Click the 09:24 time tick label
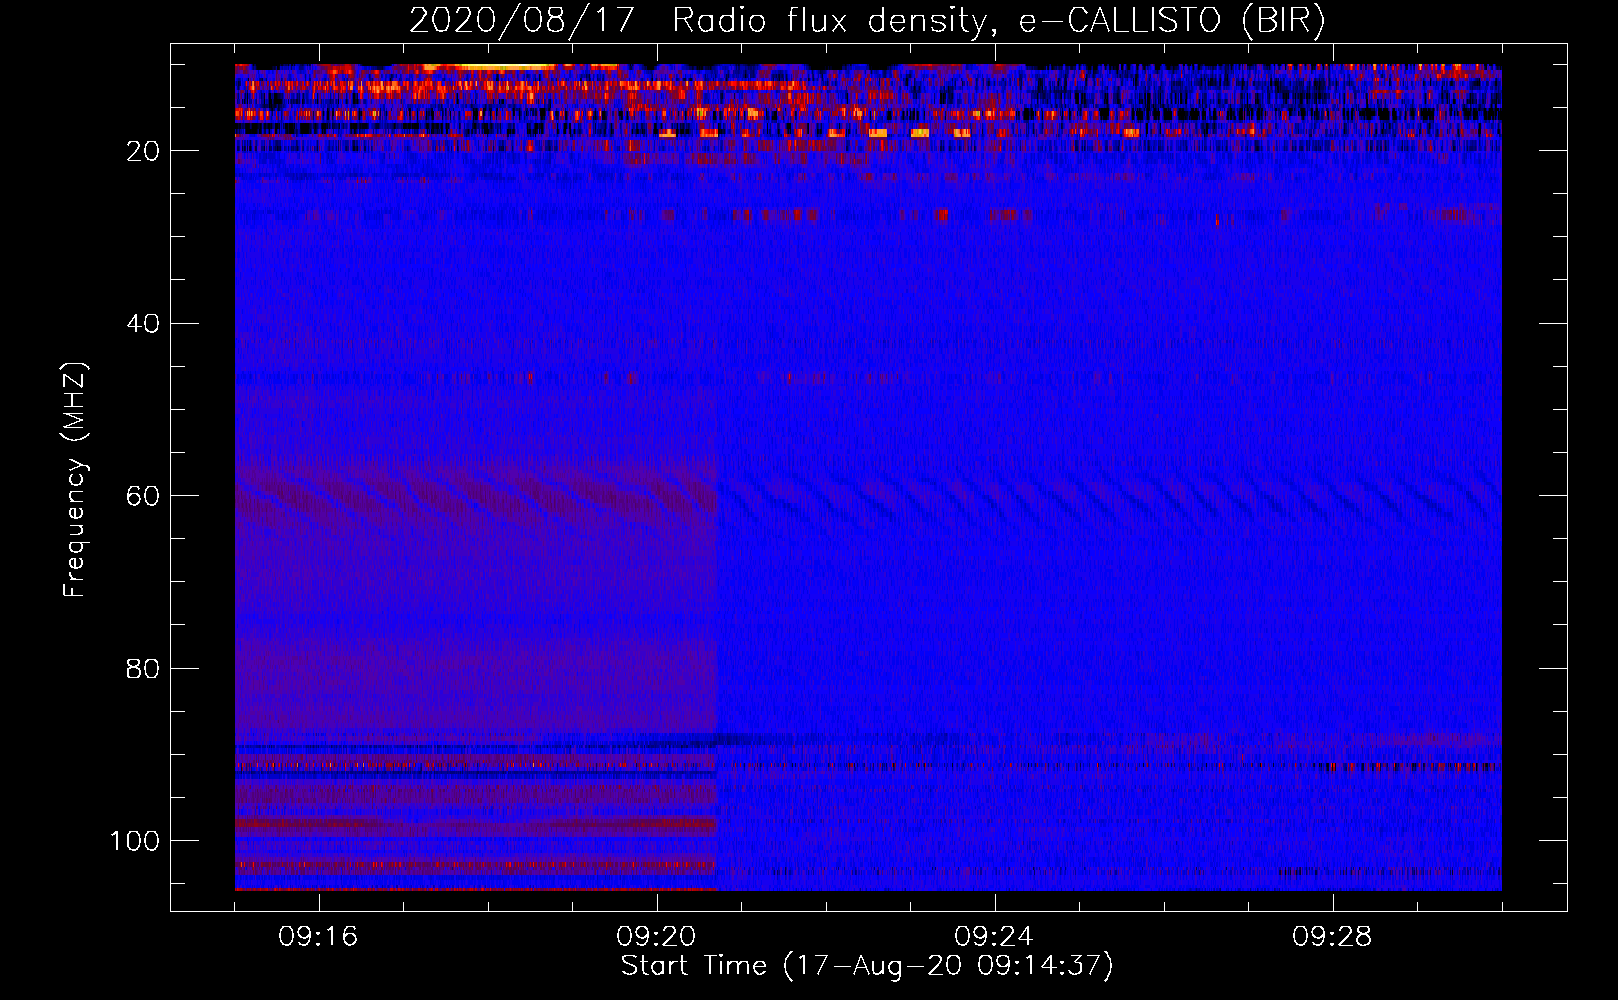The height and width of the screenshot is (1000, 1618). point(994,937)
